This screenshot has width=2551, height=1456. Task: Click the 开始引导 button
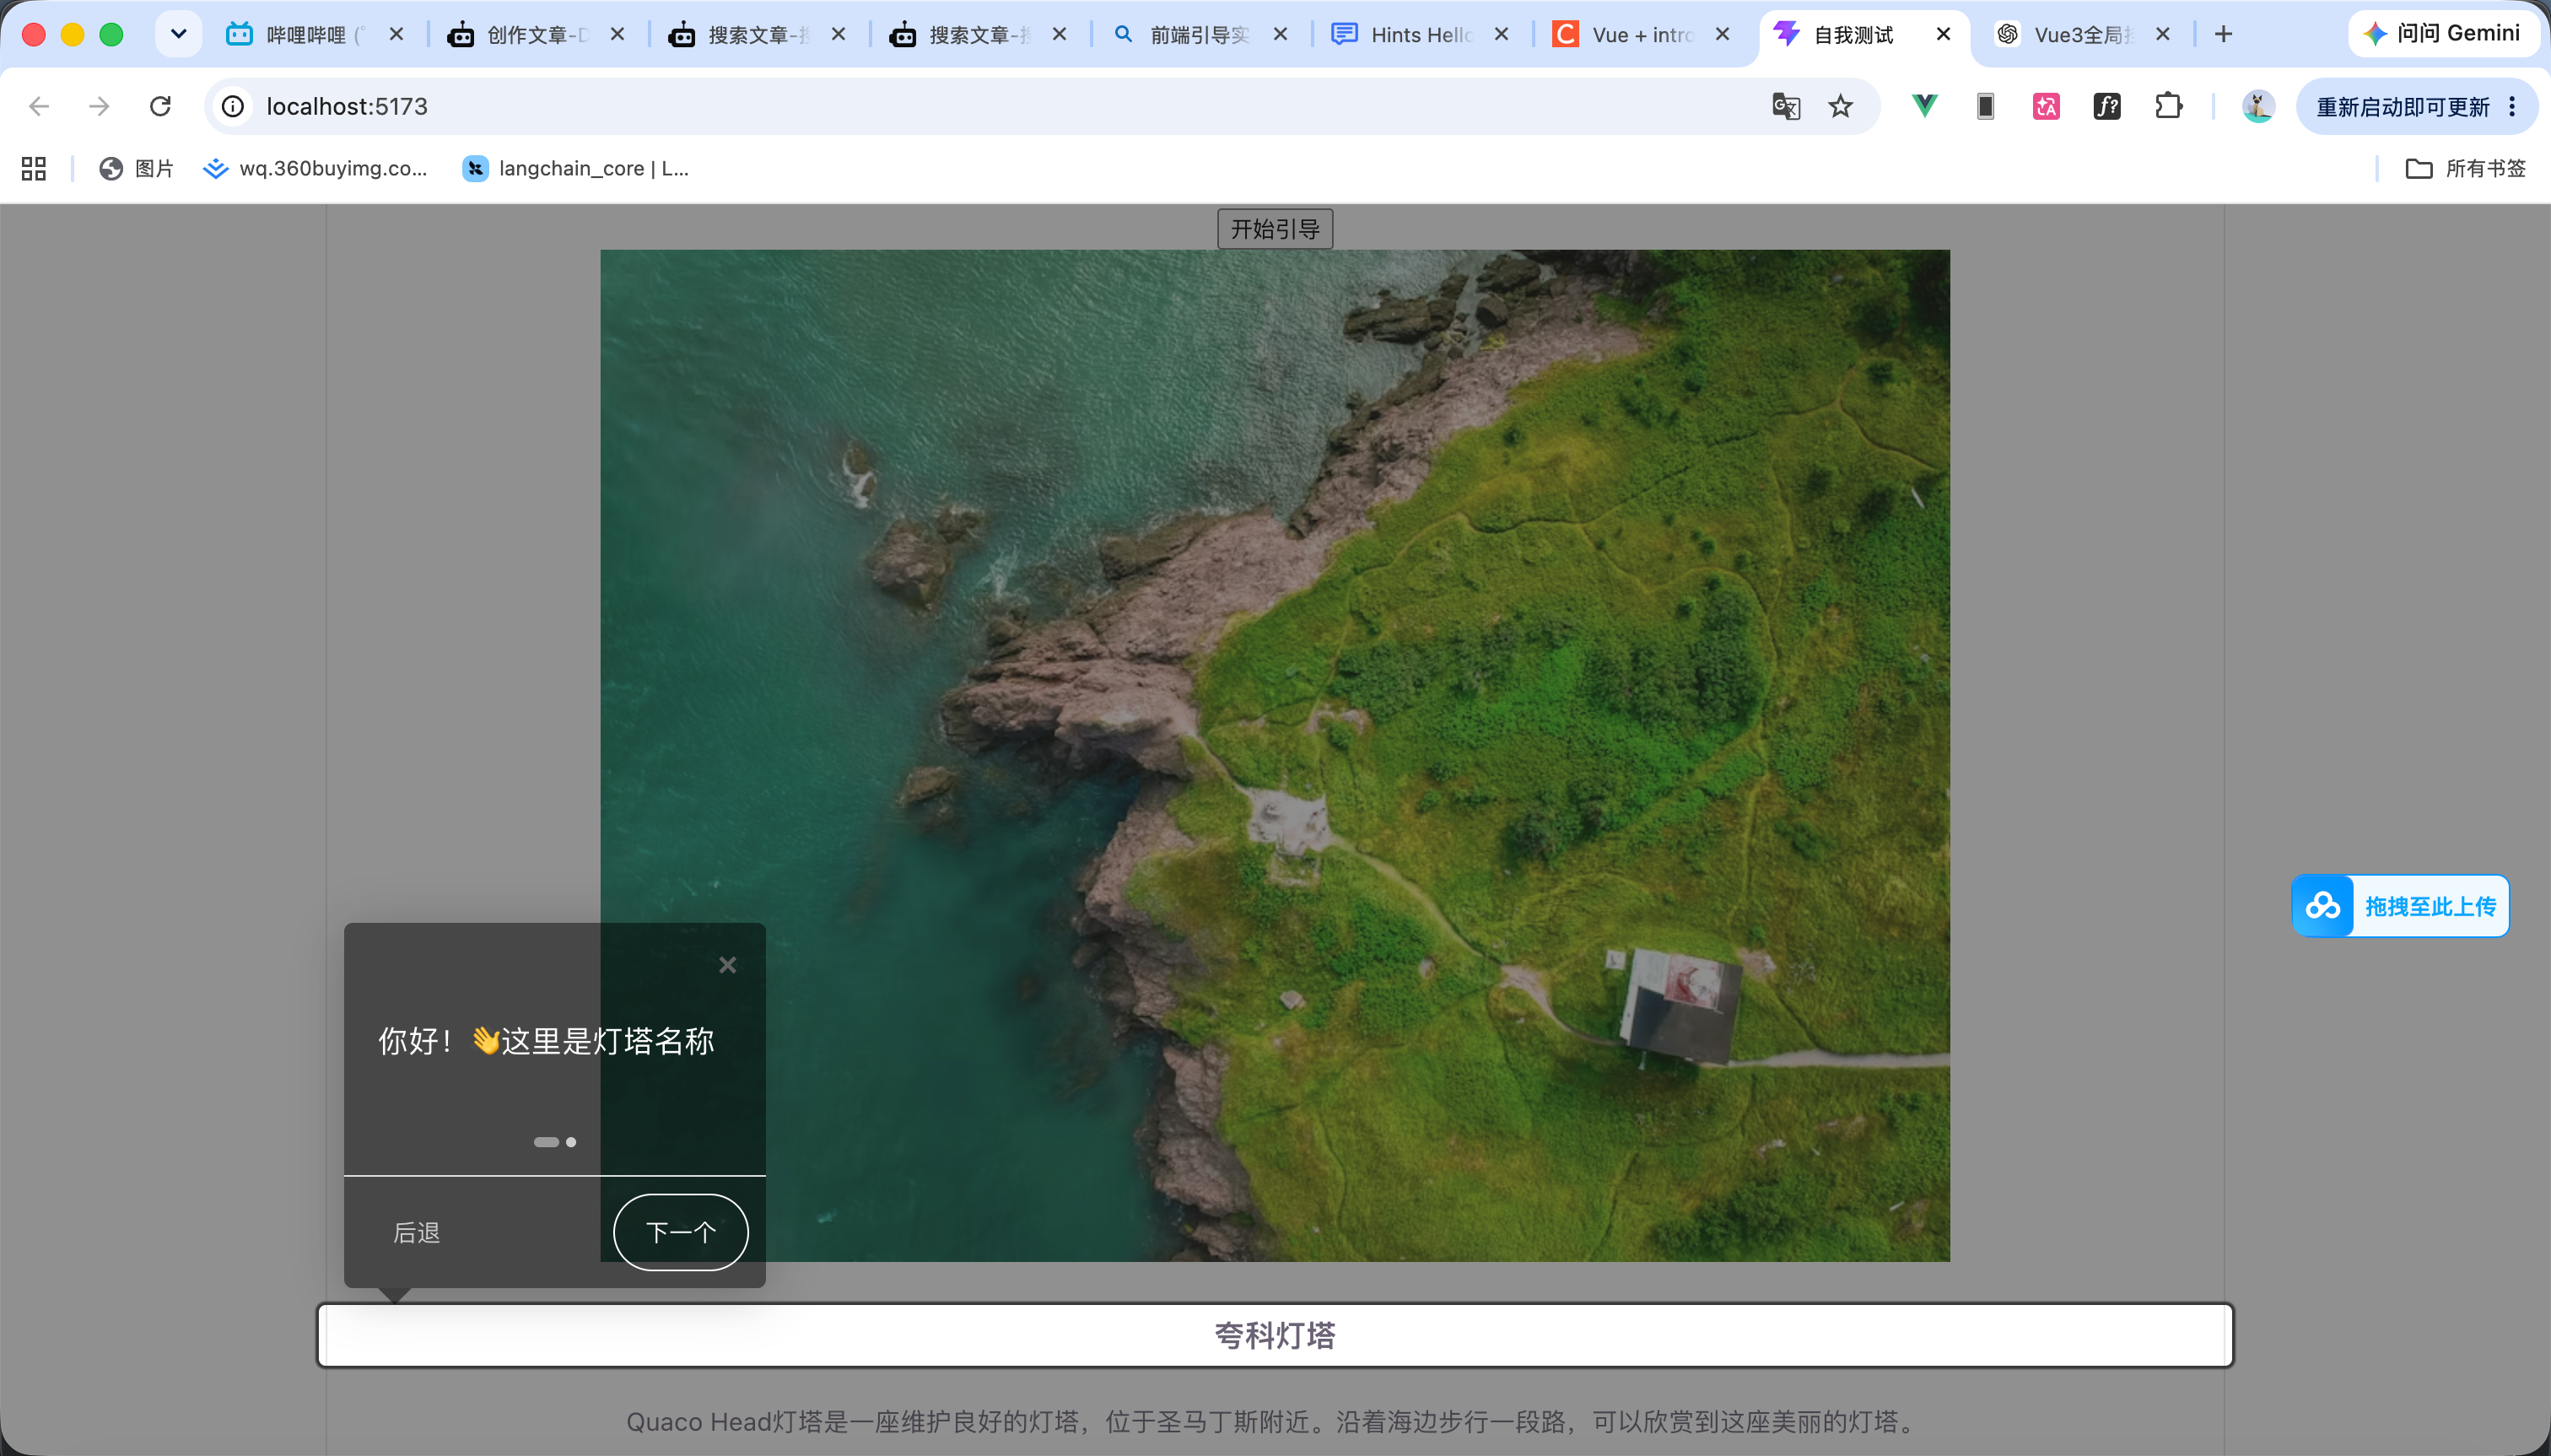(x=1275, y=229)
